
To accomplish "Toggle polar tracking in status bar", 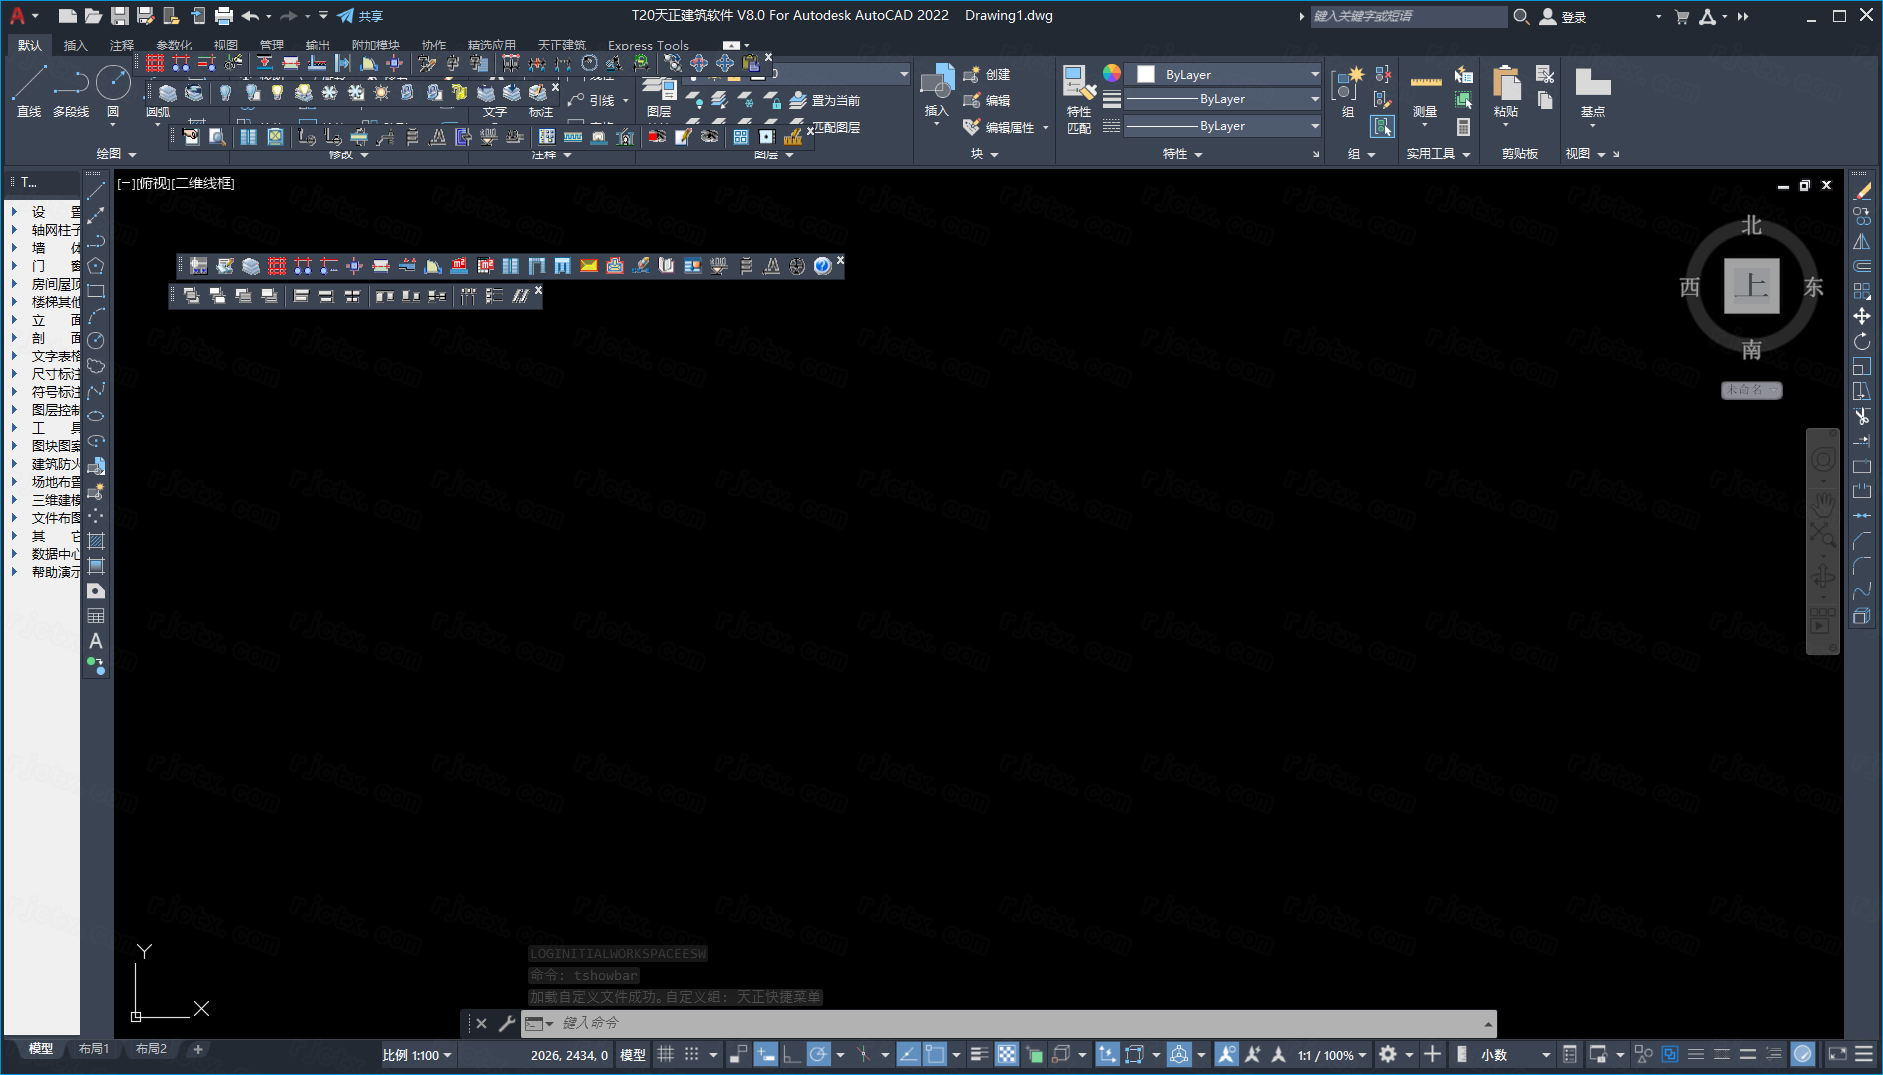I will [x=818, y=1055].
